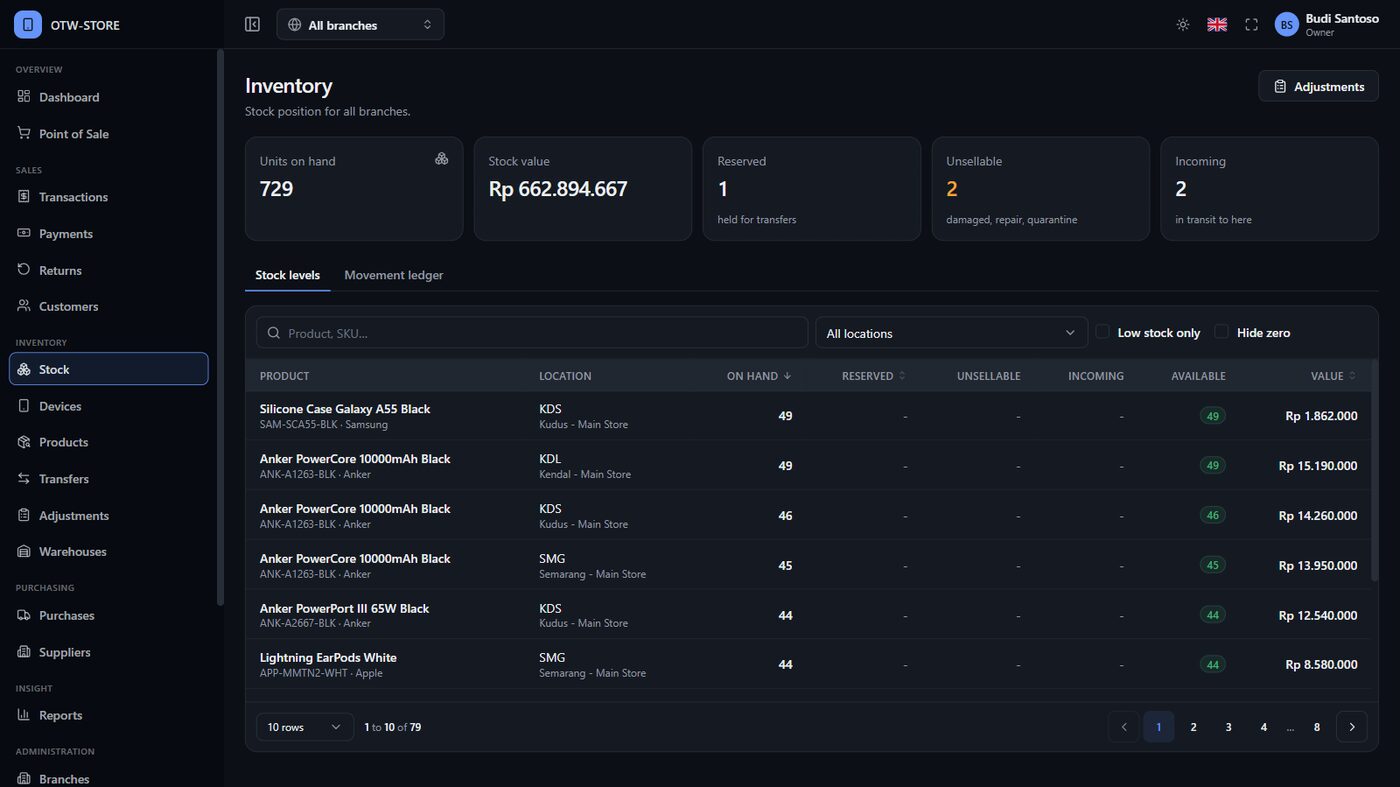Go to page 2 of results

tap(1193, 727)
